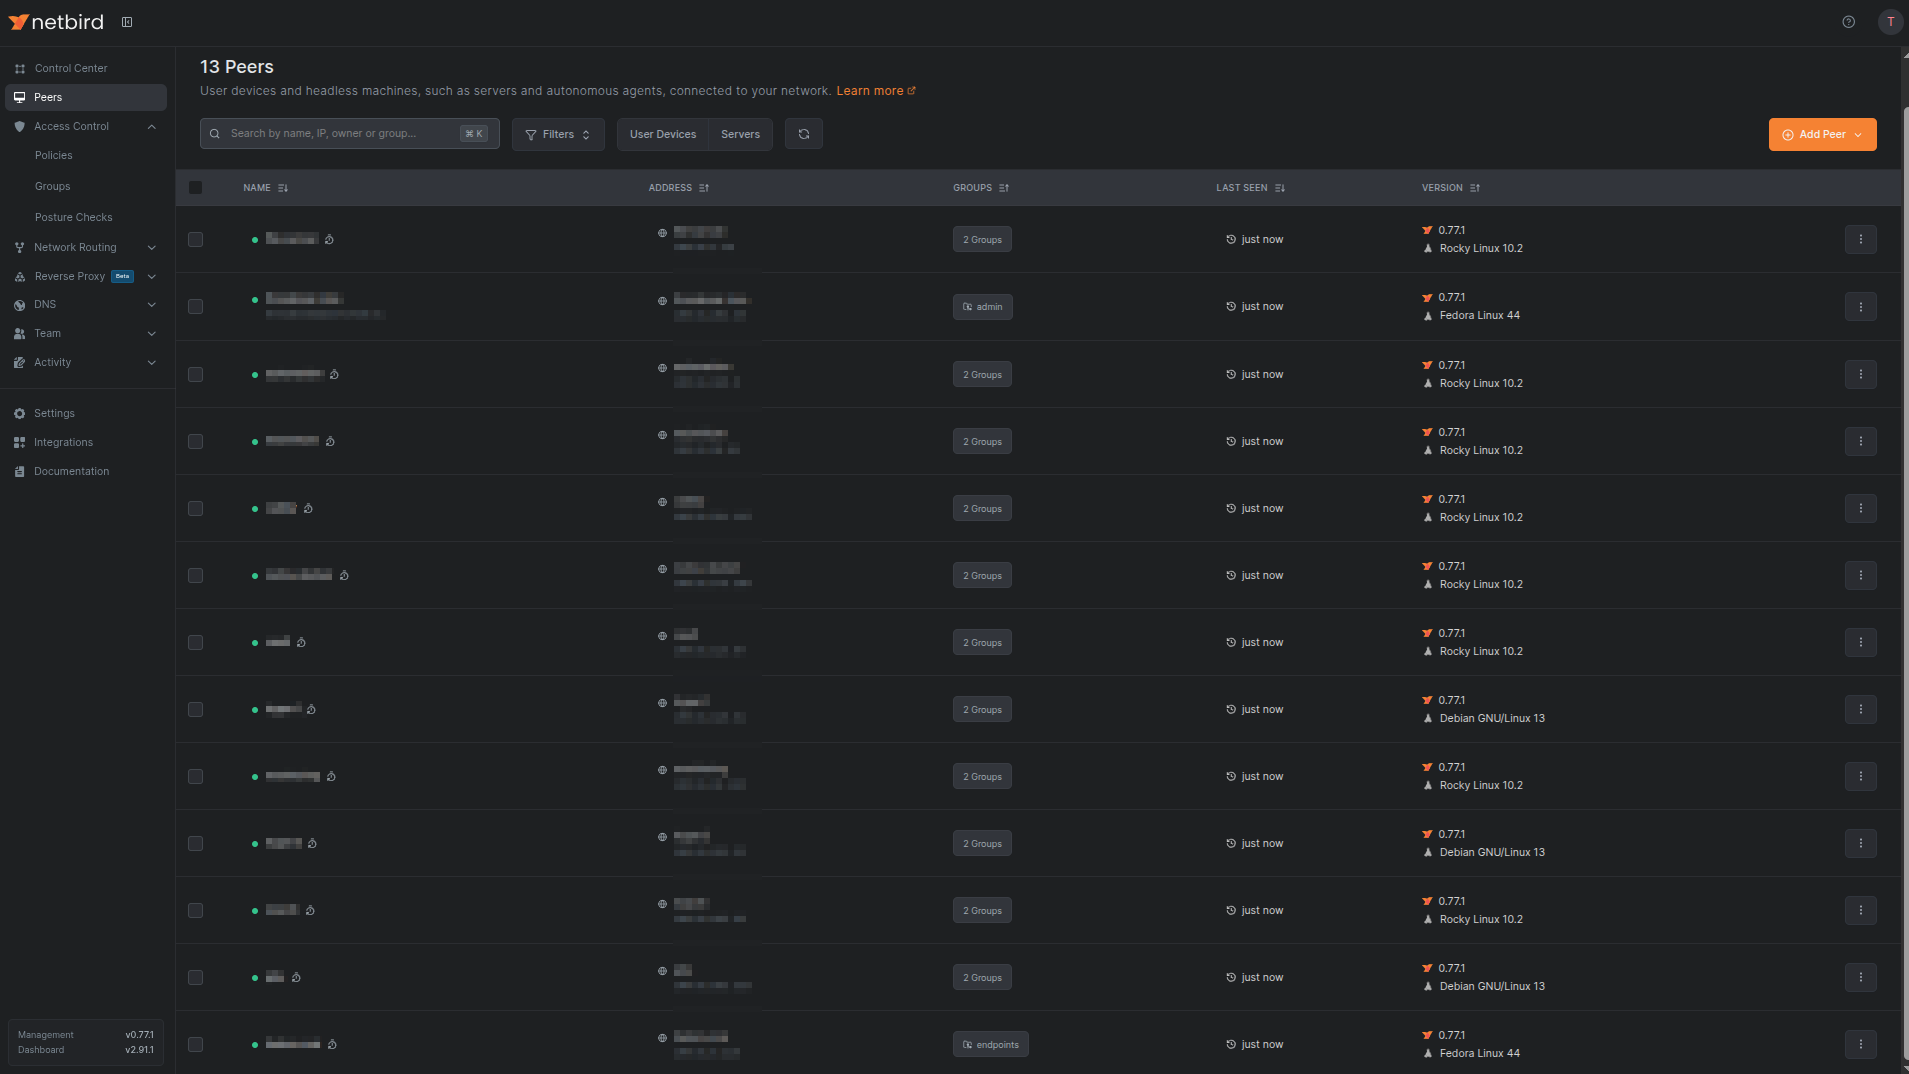Open Posture Checks in sidebar

coord(74,217)
